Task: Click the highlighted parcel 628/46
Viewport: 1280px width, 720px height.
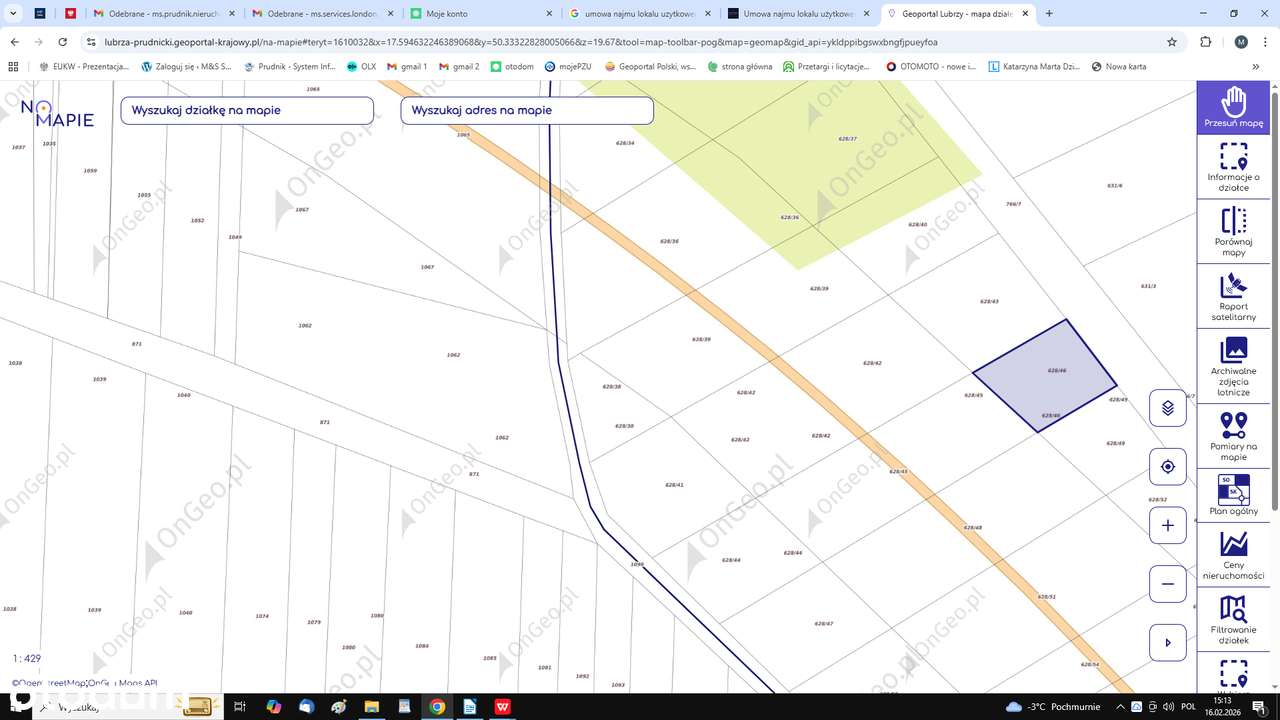Action: [x=1045, y=376]
